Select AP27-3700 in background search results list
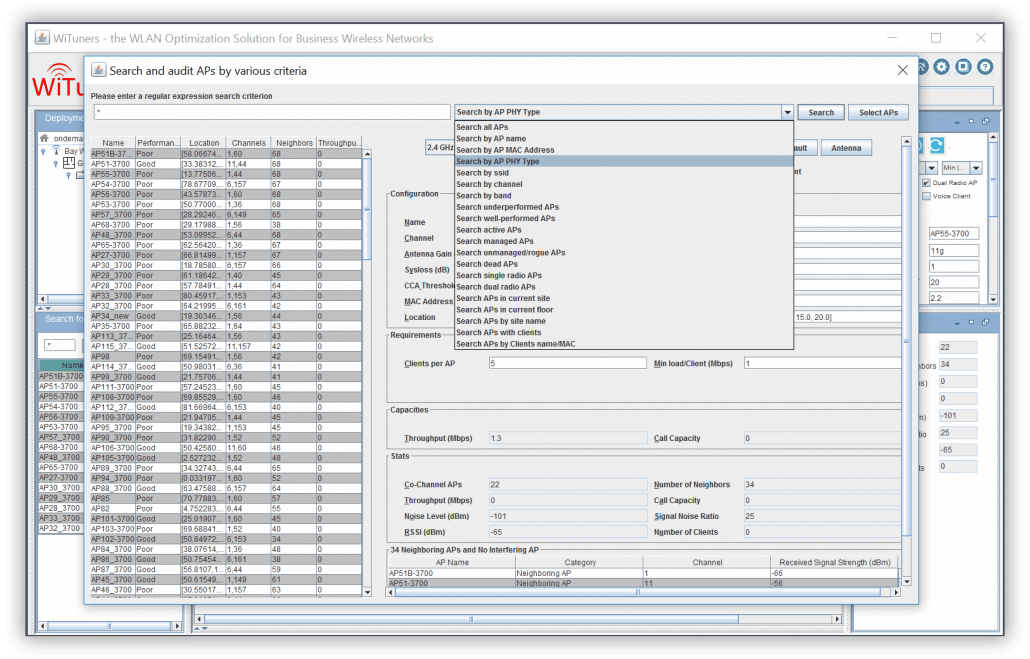Viewport: 1030px width, 659px height. click(x=60, y=478)
